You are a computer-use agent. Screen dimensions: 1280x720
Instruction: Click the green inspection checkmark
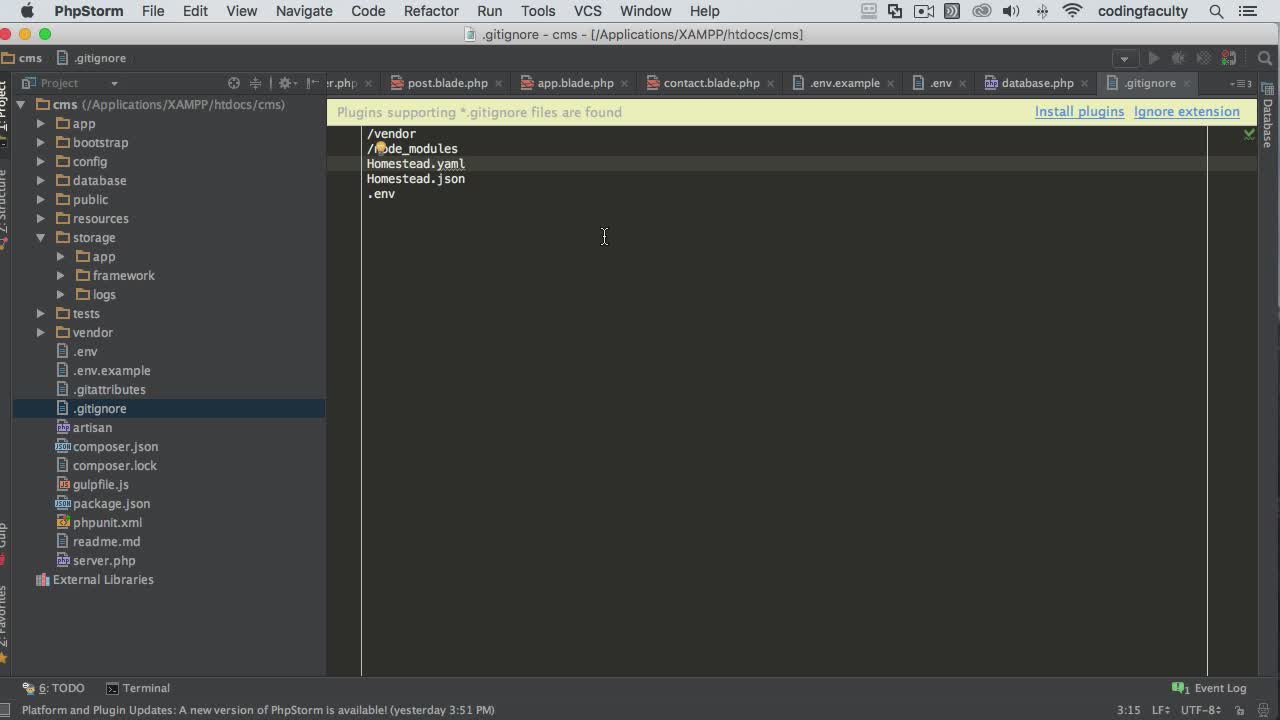pos(1249,133)
